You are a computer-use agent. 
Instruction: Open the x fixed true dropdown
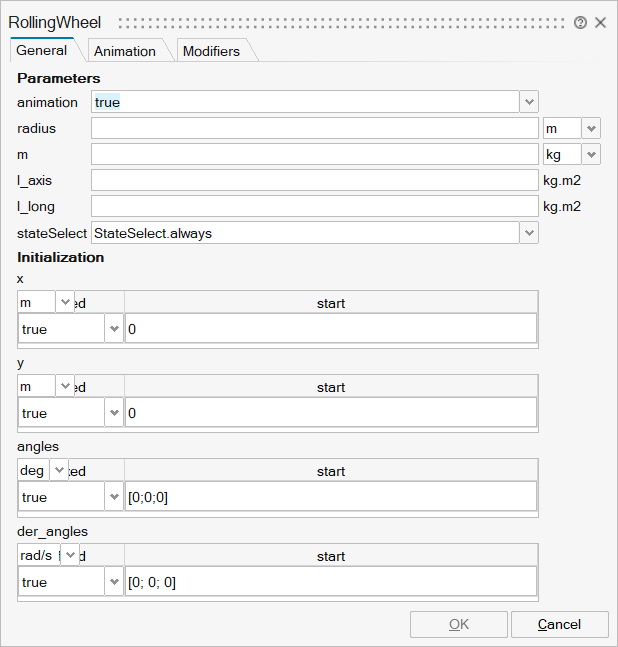[113, 329]
